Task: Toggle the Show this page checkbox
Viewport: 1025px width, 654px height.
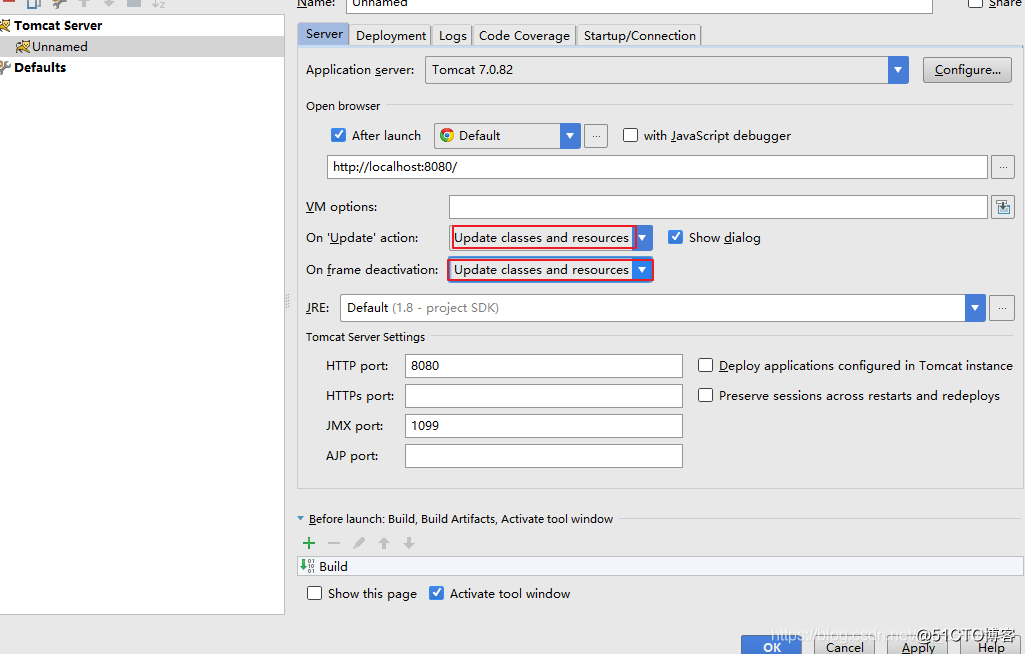Action: coord(314,593)
